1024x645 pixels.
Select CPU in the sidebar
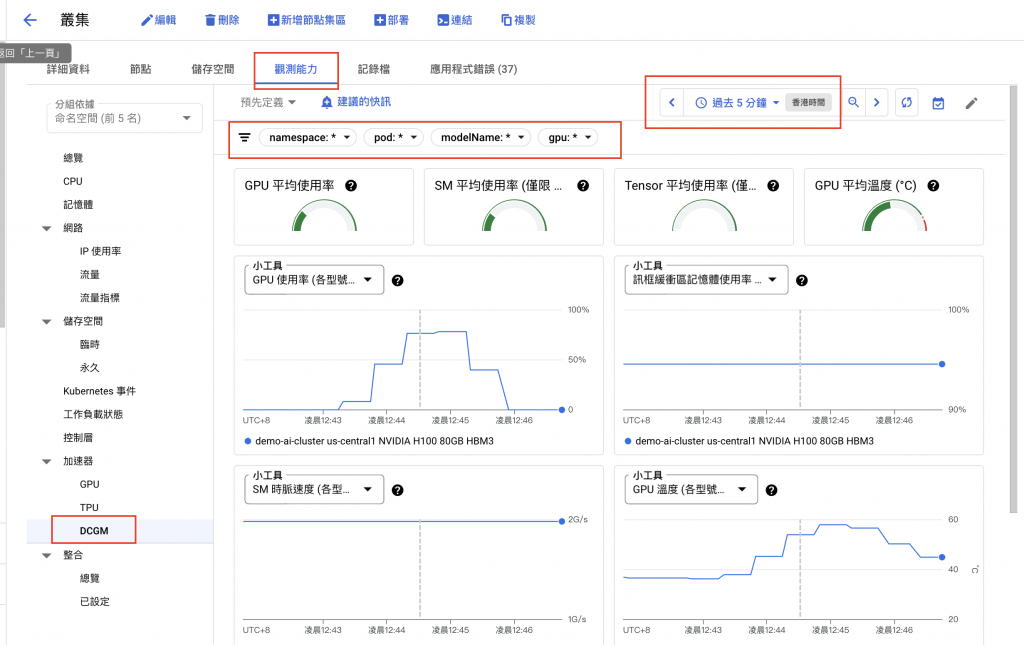(72, 181)
